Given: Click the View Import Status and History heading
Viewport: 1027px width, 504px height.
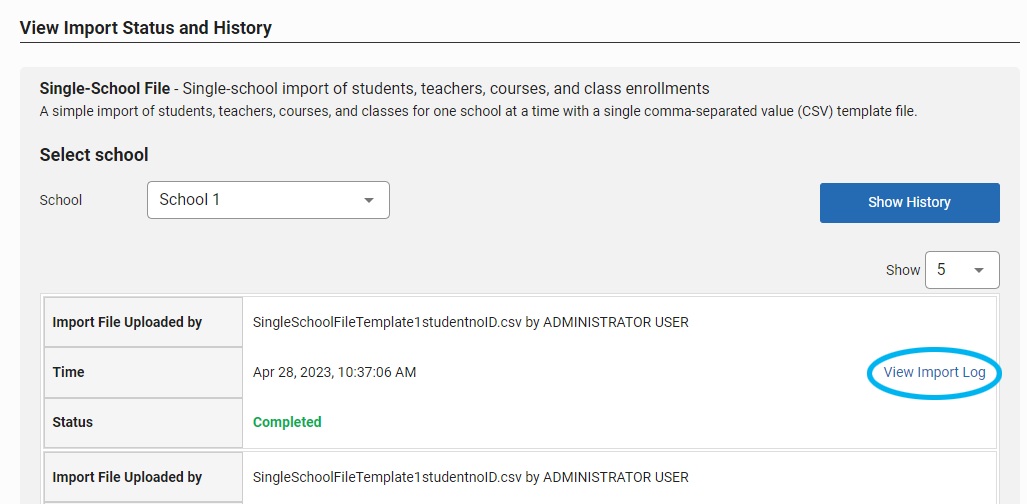Looking at the screenshot, I should pos(145,28).
